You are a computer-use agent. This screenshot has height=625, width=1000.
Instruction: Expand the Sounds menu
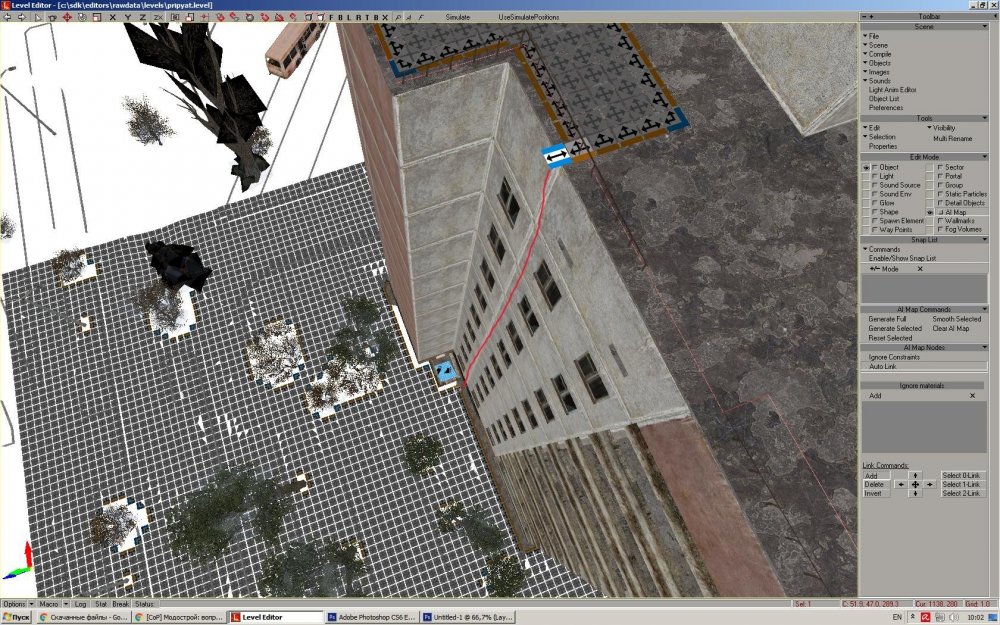click(x=877, y=81)
